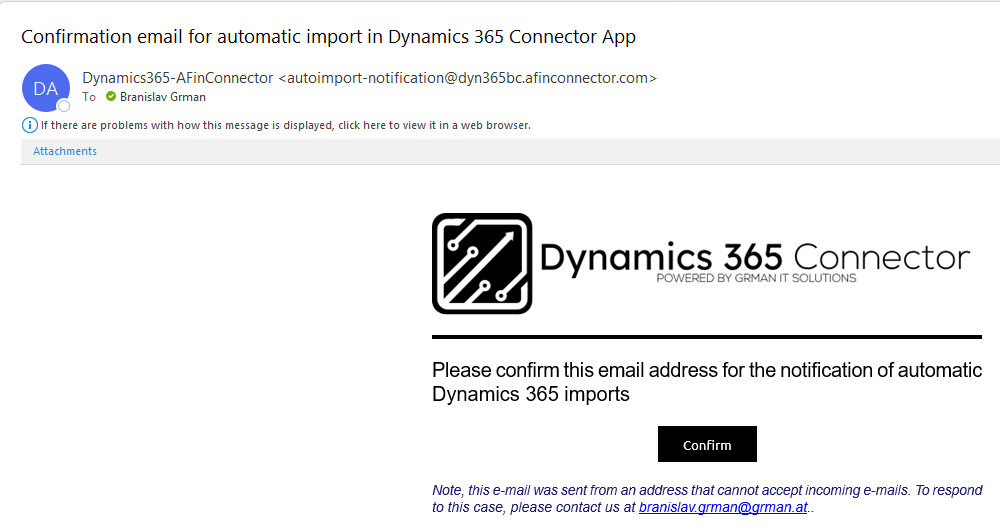Click 'Please confirm this email address' heading
This screenshot has height=530, width=1000.
point(707,381)
